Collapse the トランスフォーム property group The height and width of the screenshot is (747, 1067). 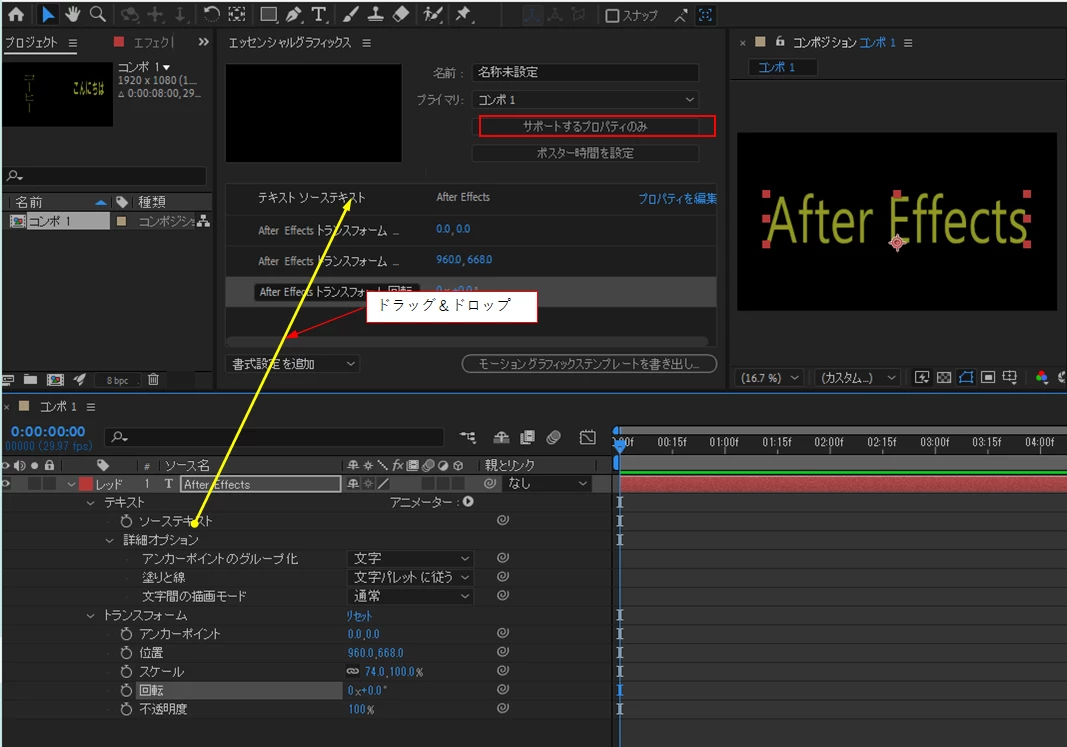tap(91, 616)
